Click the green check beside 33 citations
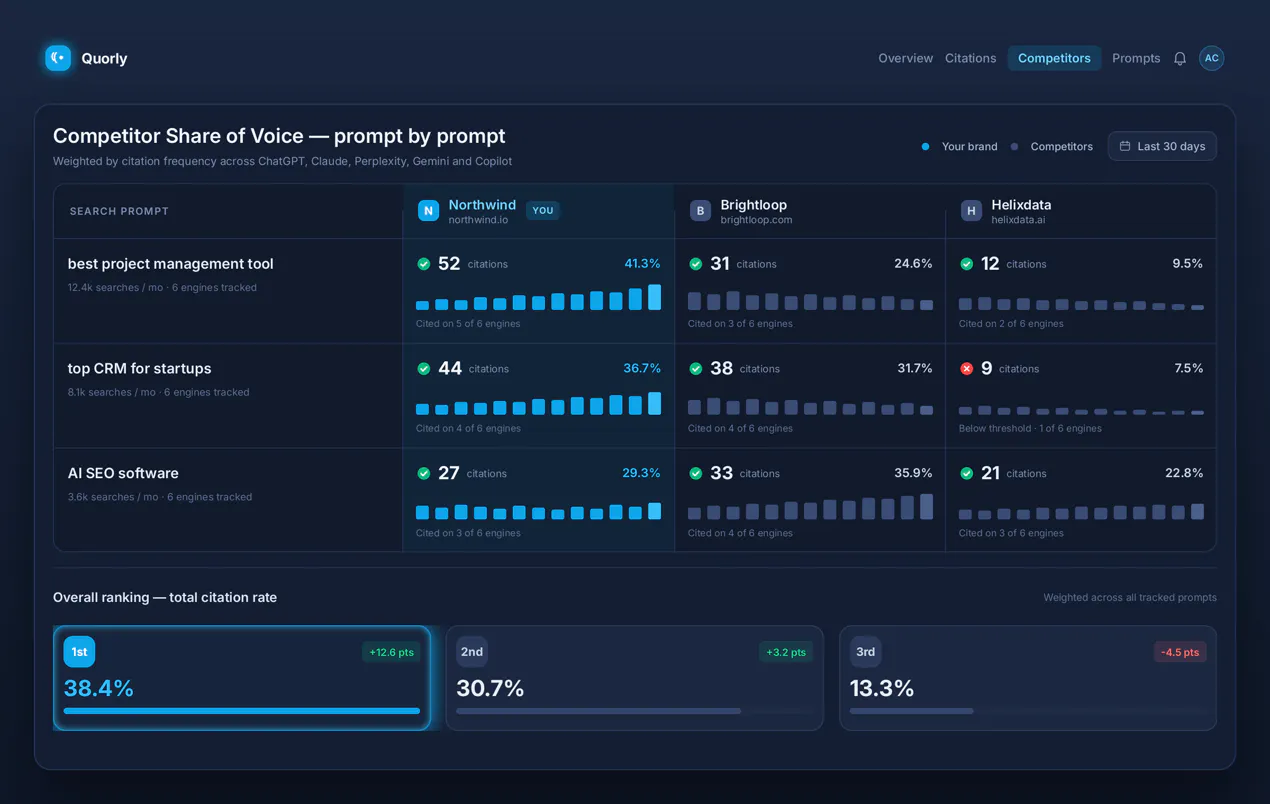Image resolution: width=1270 pixels, height=804 pixels. [x=696, y=473]
